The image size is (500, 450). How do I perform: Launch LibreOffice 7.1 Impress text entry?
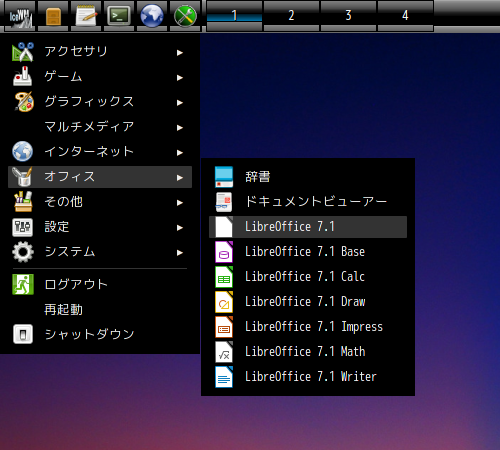click(314, 327)
